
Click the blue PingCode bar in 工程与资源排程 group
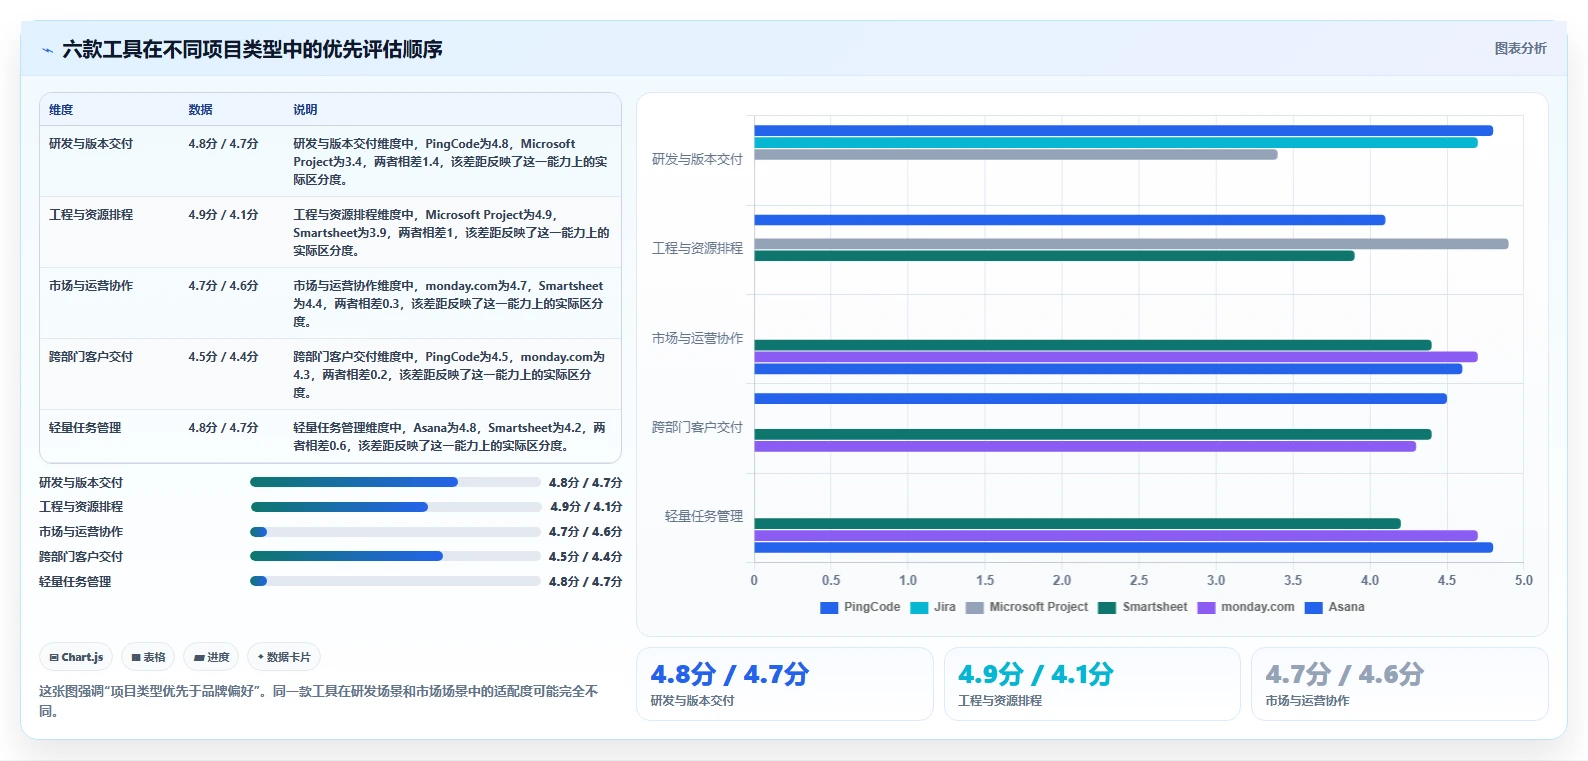coord(1069,220)
